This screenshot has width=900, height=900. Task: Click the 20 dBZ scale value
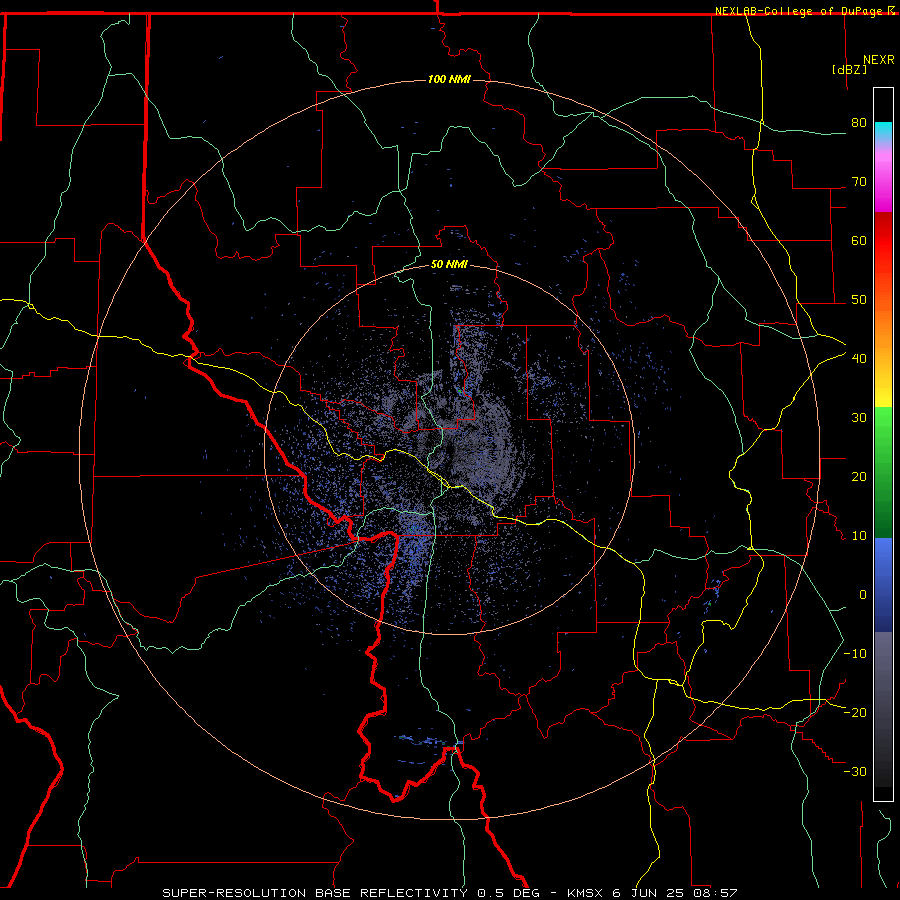859,477
